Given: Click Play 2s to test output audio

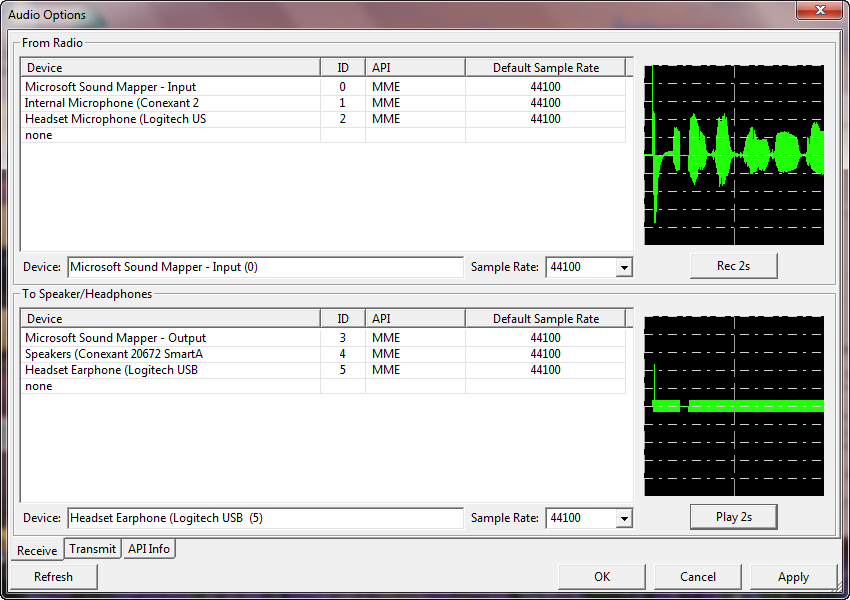Looking at the screenshot, I should [733, 516].
